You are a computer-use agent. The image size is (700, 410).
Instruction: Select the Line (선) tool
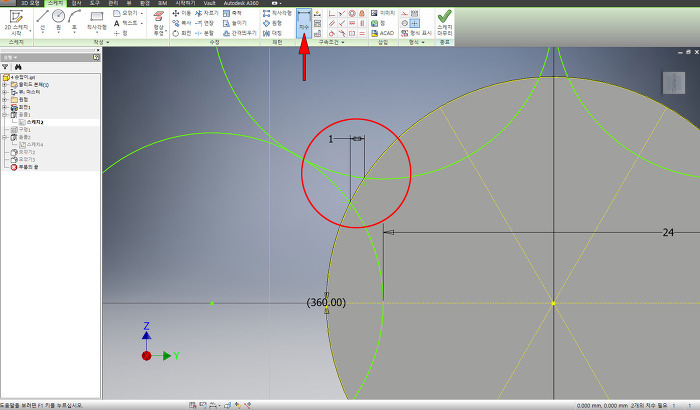tap(42, 21)
